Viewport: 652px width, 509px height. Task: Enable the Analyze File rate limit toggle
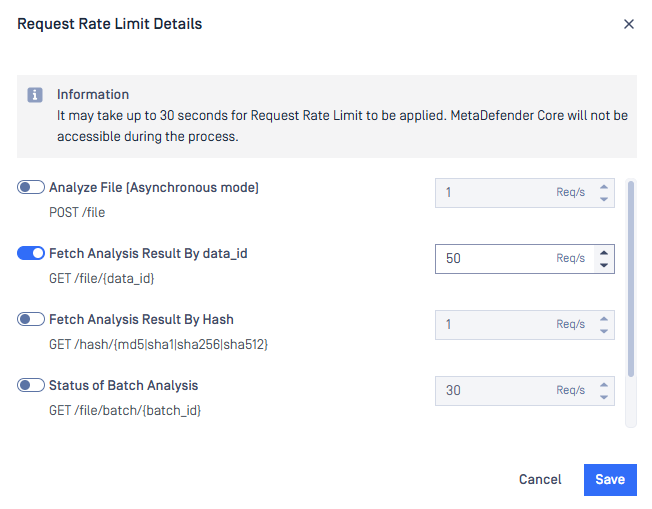31,187
